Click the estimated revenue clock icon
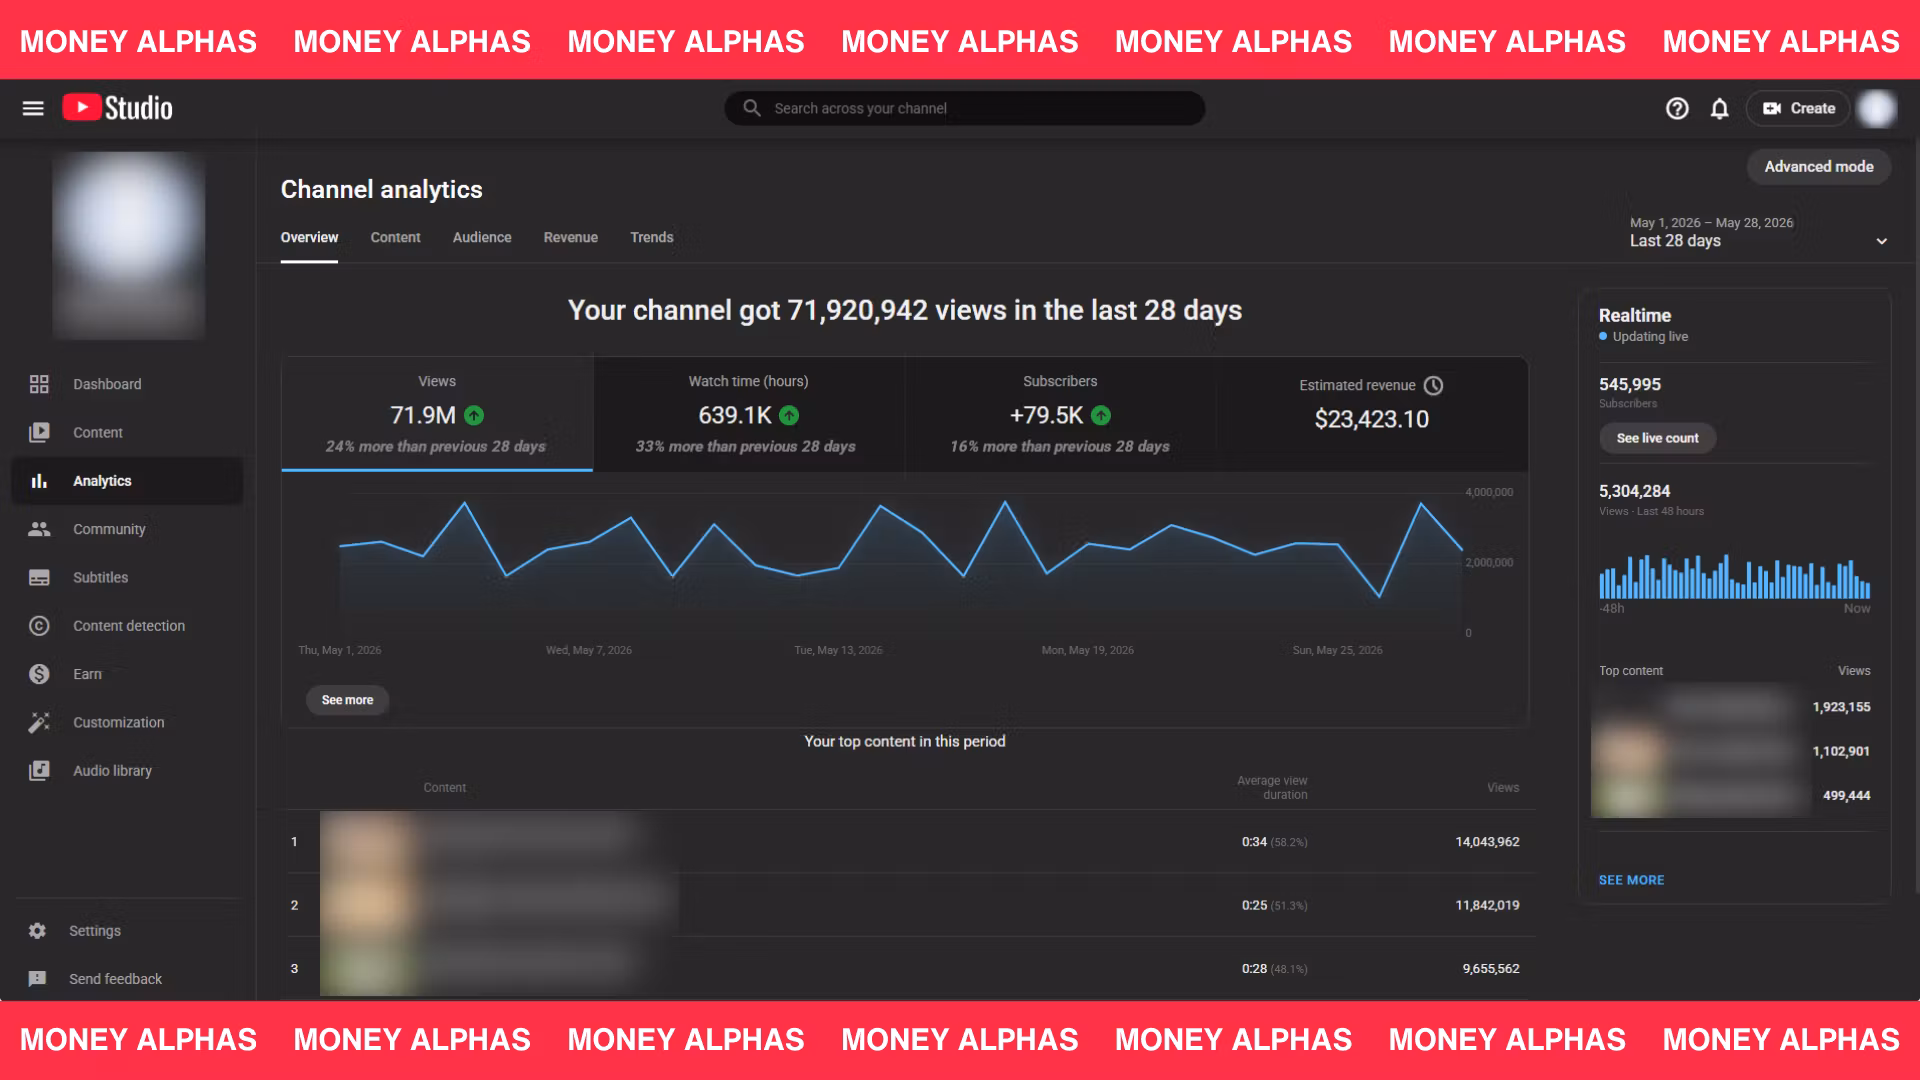1920x1080 pixels. coord(1433,386)
